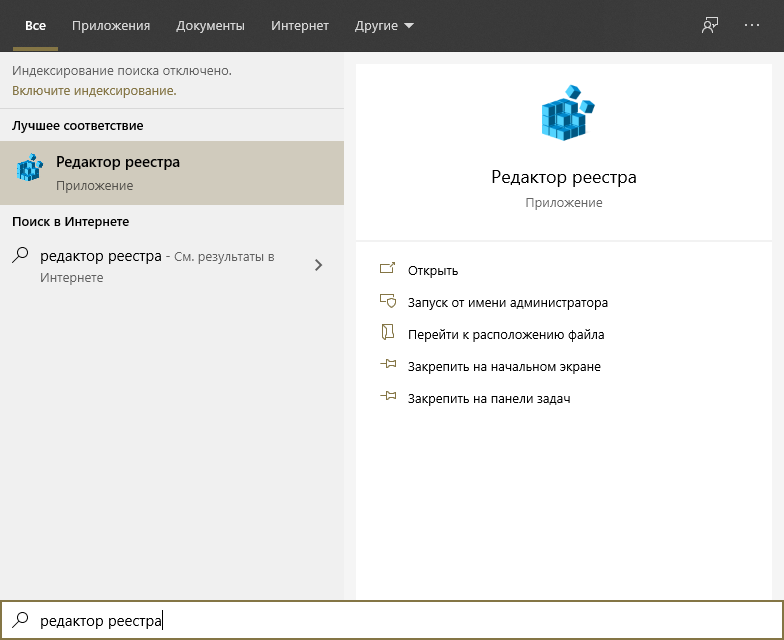Click the pin icon for панели задач
The height and width of the screenshot is (640, 784).
[x=388, y=396]
